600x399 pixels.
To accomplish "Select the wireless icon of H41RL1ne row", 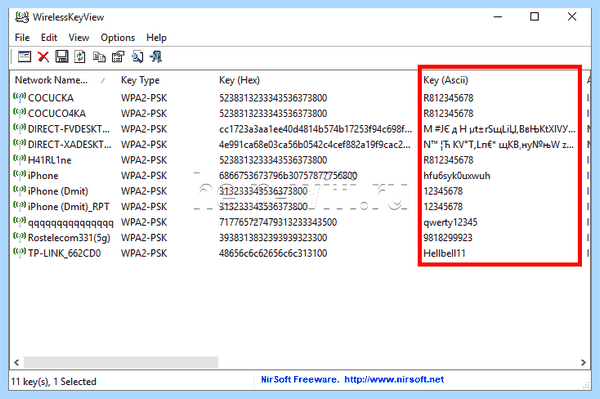I will (20, 160).
